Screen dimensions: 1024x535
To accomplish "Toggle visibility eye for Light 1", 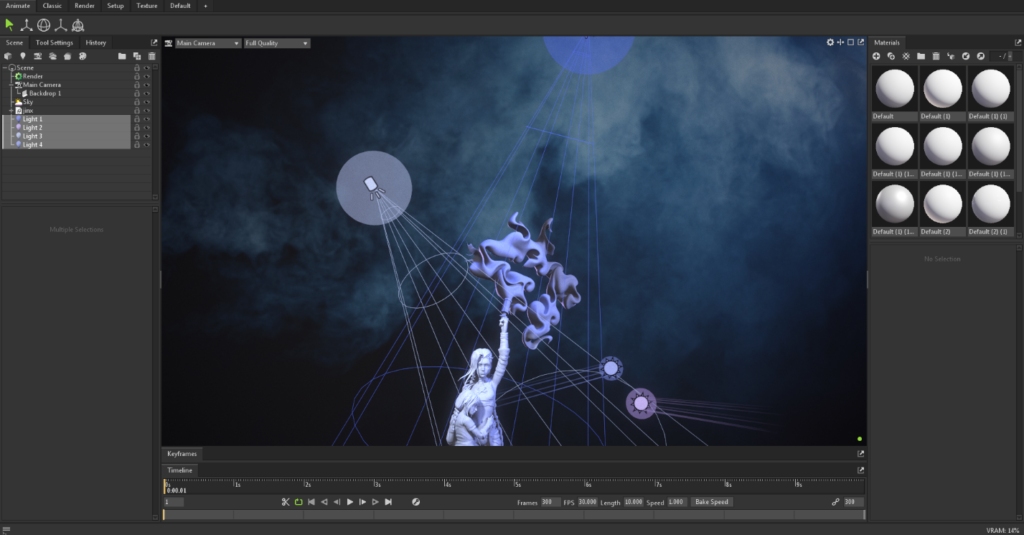I will (x=146, y=120).
